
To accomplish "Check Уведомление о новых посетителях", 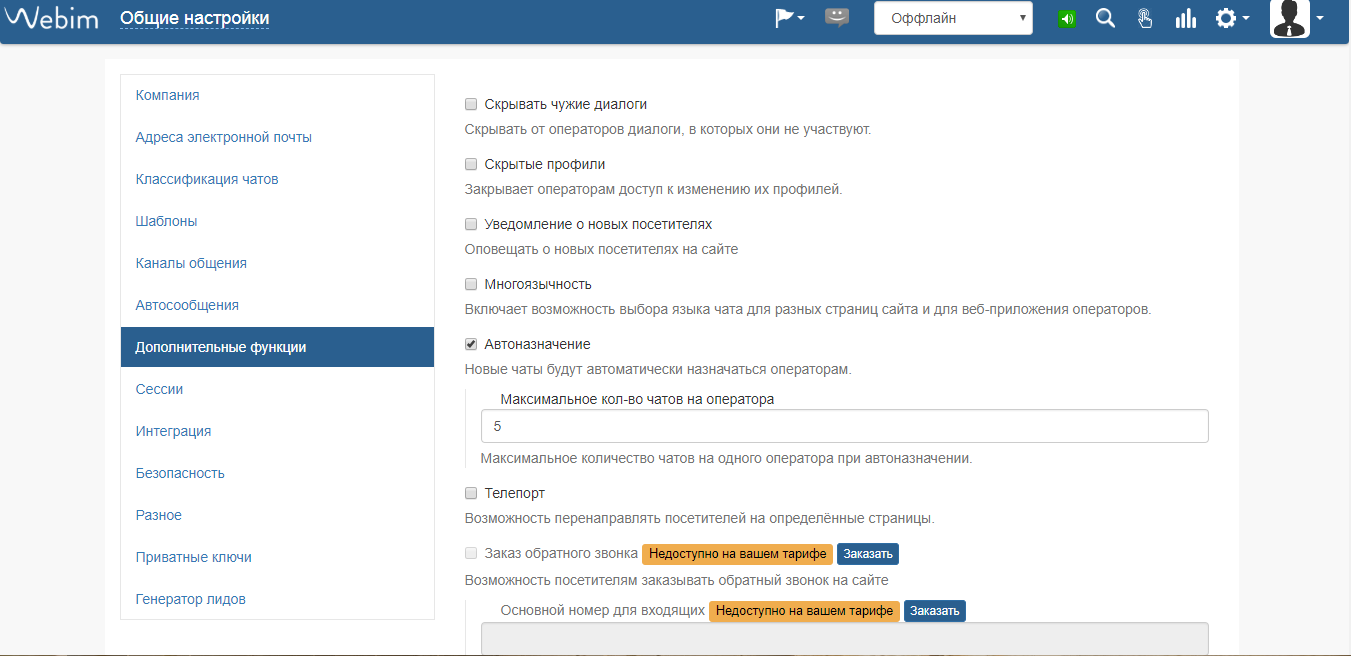I will click(x=471, y=224).
